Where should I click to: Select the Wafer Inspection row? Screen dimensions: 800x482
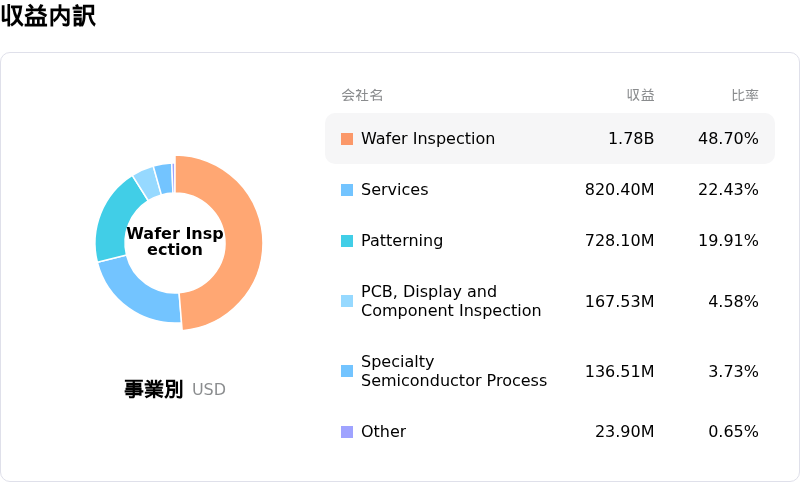(x=550, y=139)
